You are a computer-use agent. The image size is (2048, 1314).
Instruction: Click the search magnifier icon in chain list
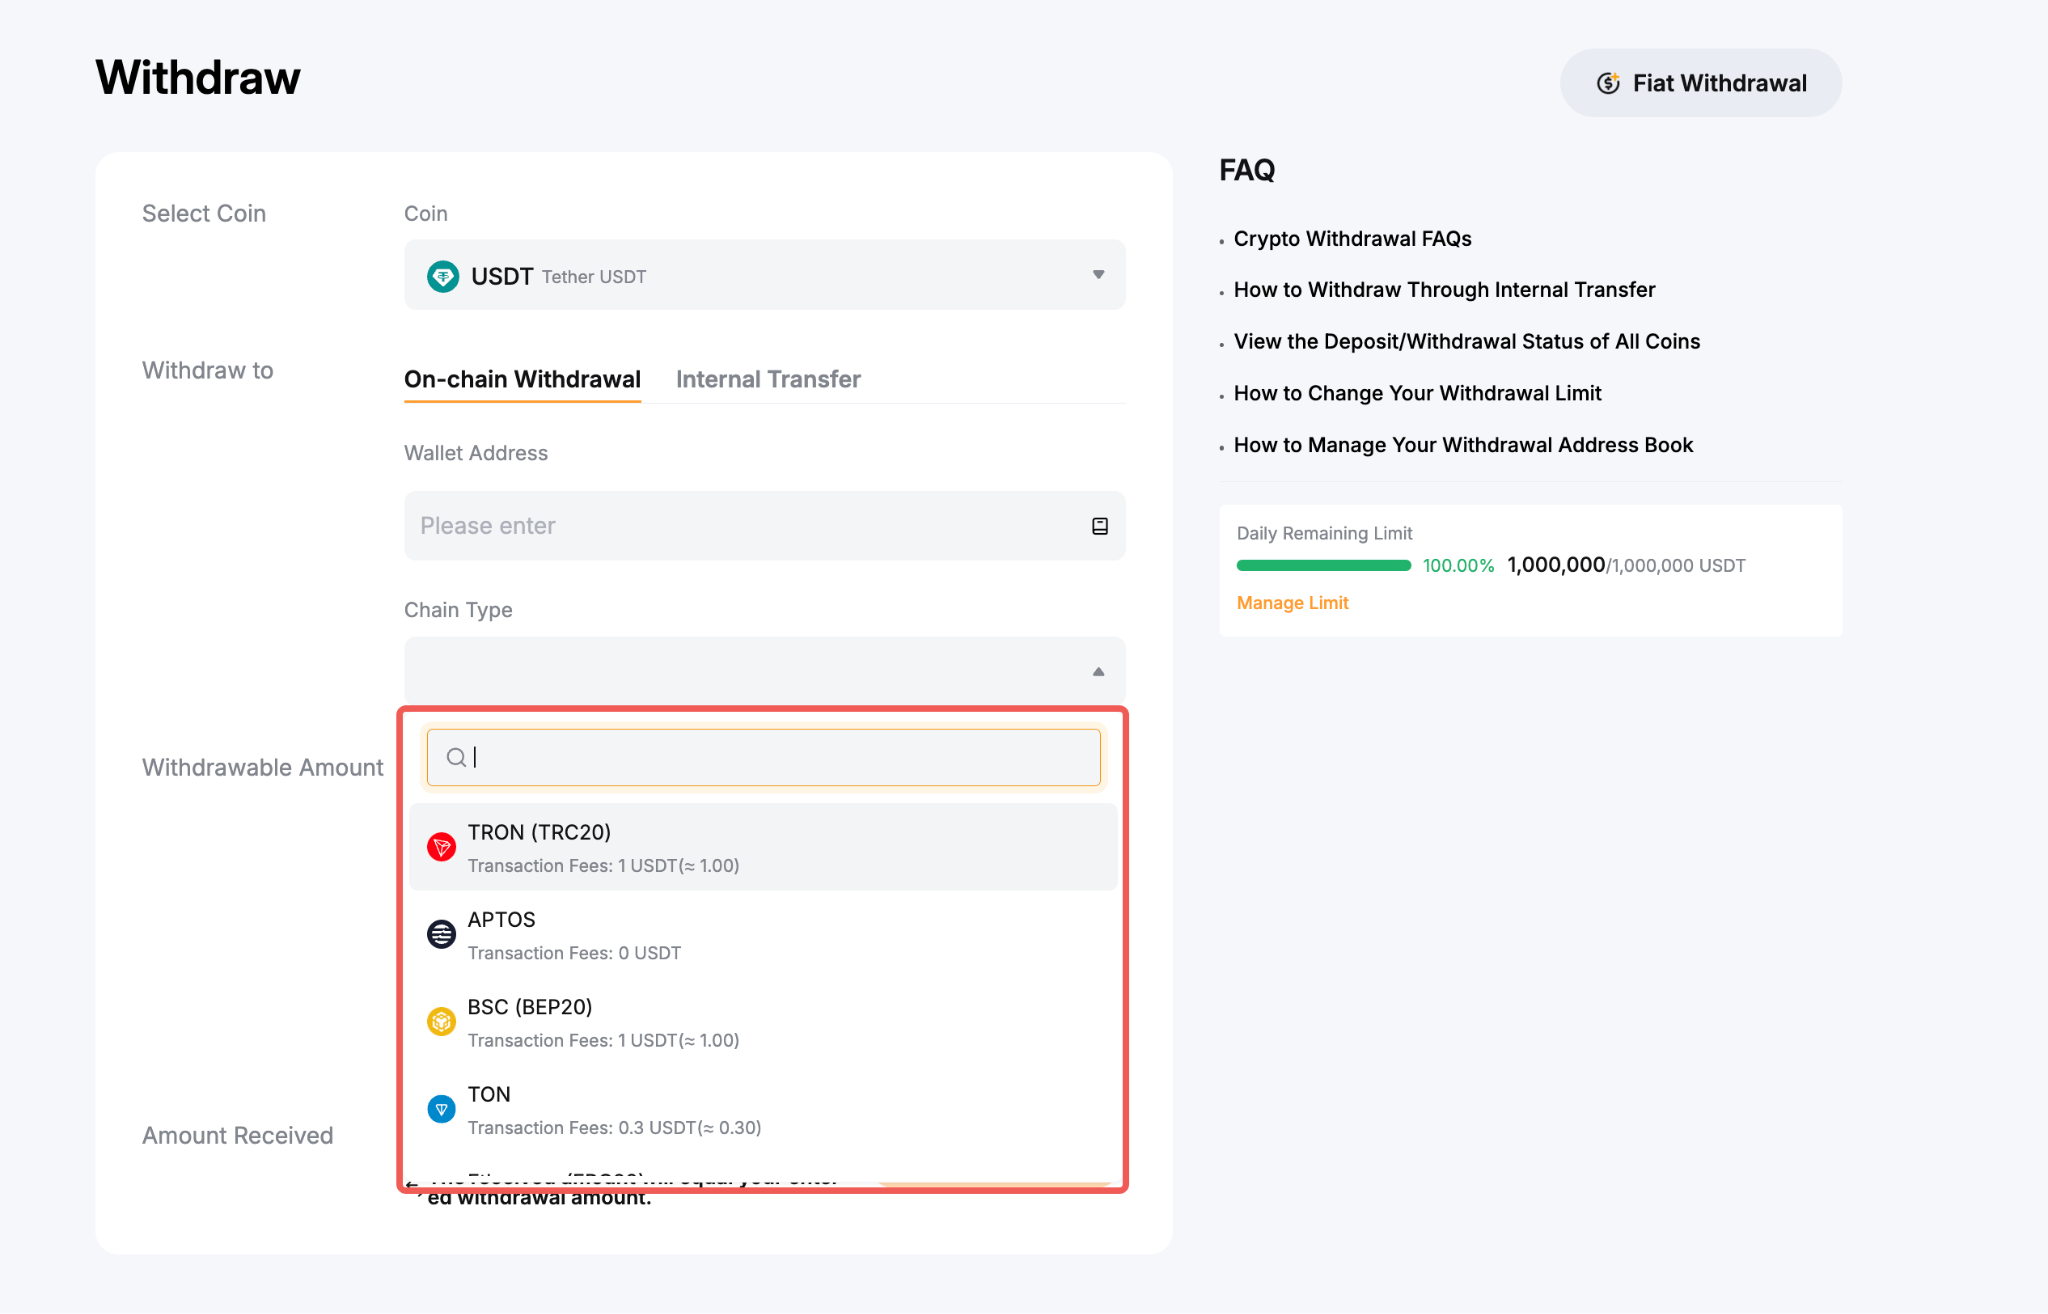click(x=455, y=757)
